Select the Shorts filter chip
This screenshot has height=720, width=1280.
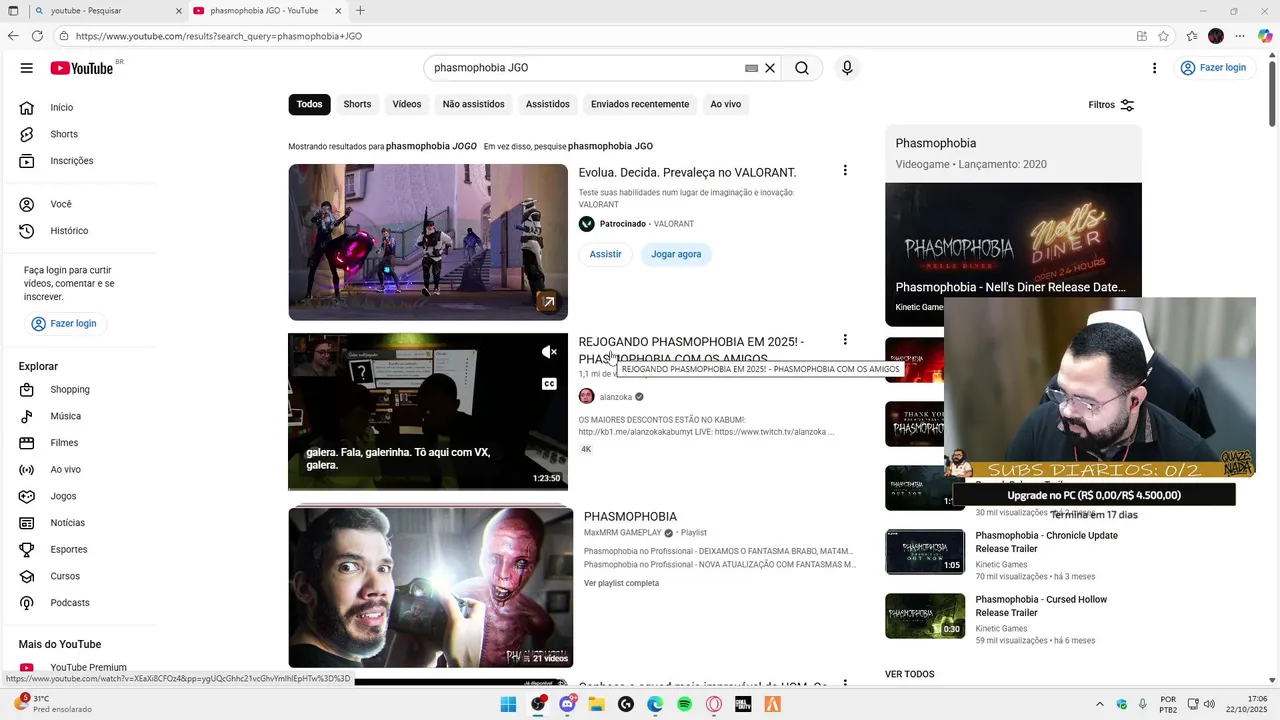point(357,104)
